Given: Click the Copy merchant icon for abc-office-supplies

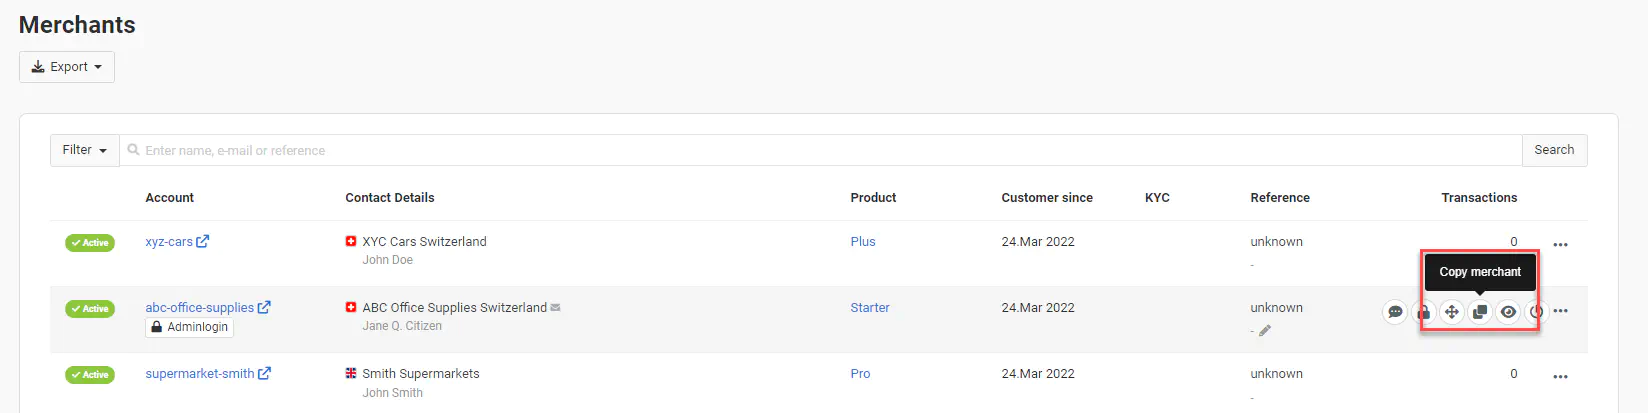Looking at the screenshot, I should pyautogui.click(x=1480, y=312).
